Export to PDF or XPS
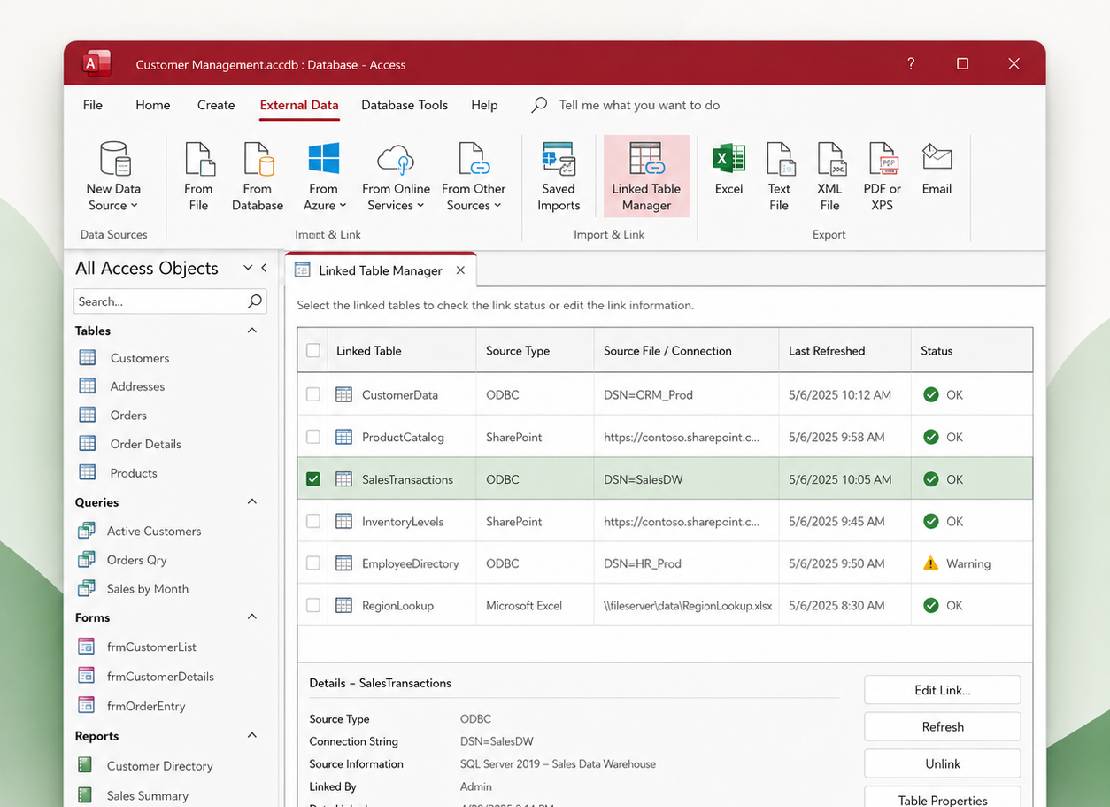Image resolution: width=1110 pixels, height=807 pixels. 882,176
